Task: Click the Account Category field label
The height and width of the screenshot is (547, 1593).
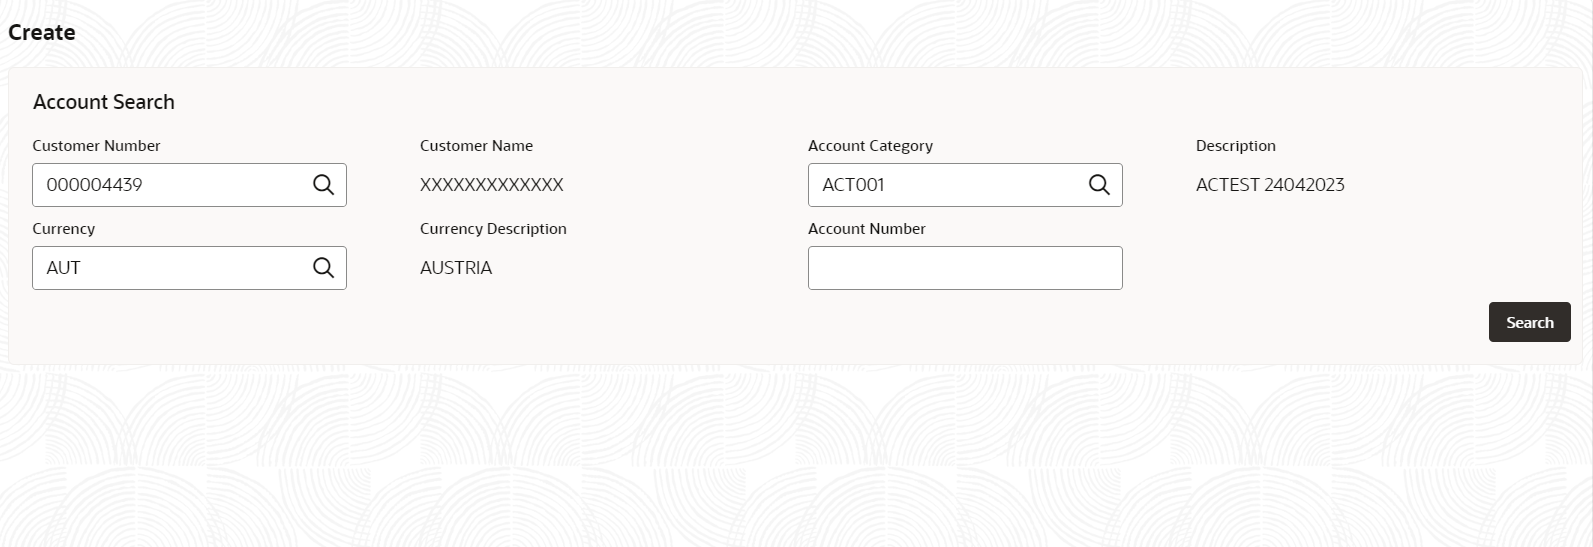Action: (x=870, y=146)
